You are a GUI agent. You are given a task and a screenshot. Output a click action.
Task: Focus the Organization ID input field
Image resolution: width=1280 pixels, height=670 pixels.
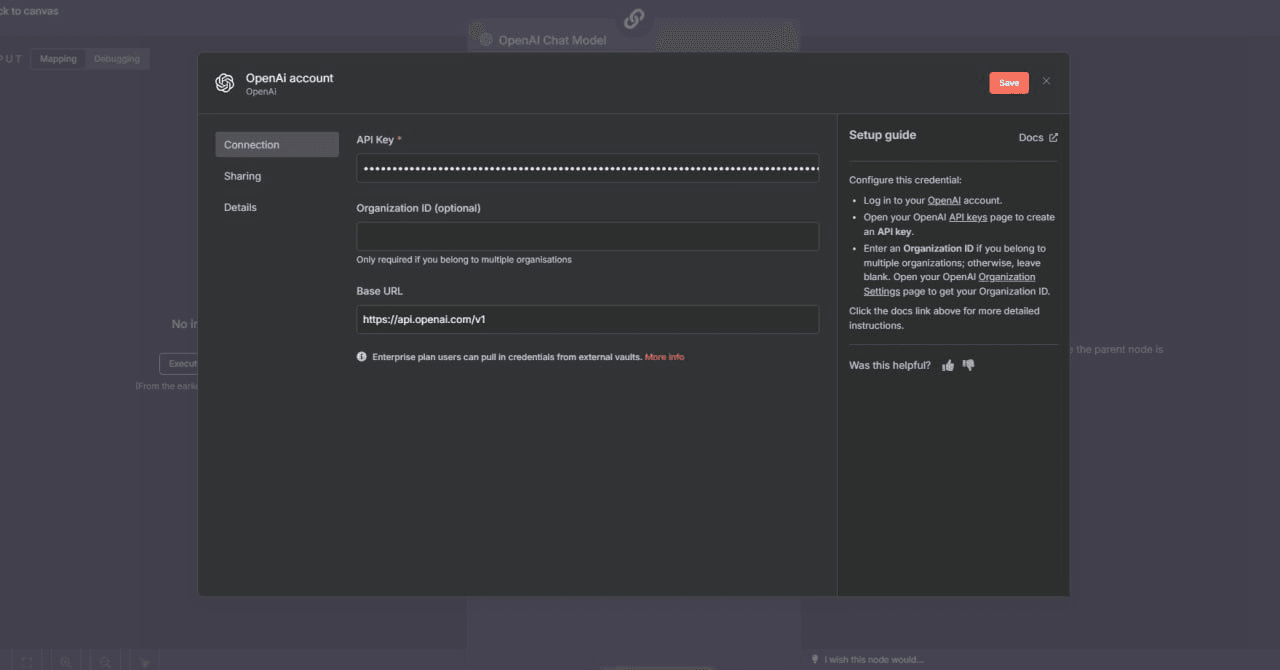pyautogui.click(x=587, y=237)
